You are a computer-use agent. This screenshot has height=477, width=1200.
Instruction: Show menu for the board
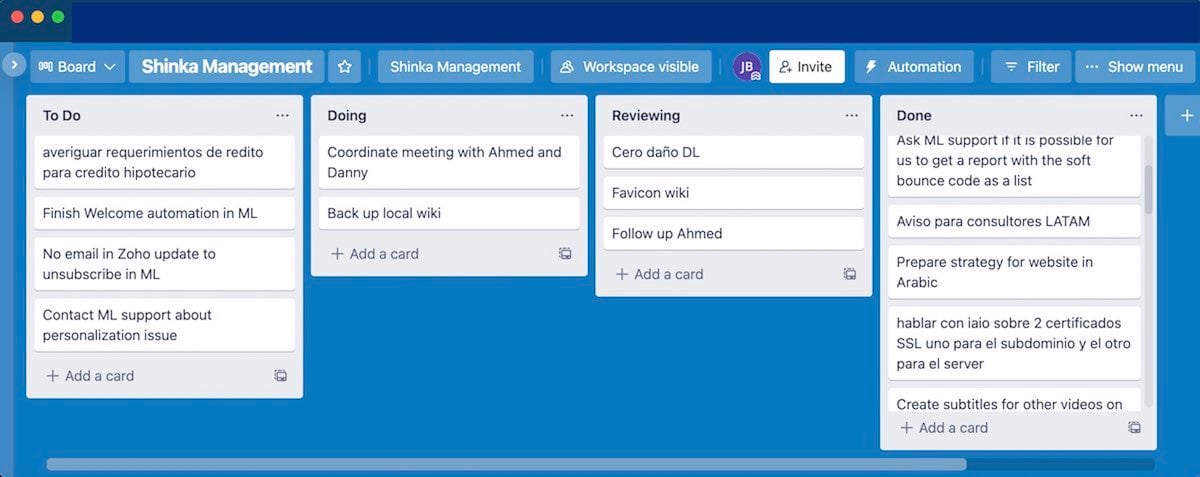(x=1134, y=67)
